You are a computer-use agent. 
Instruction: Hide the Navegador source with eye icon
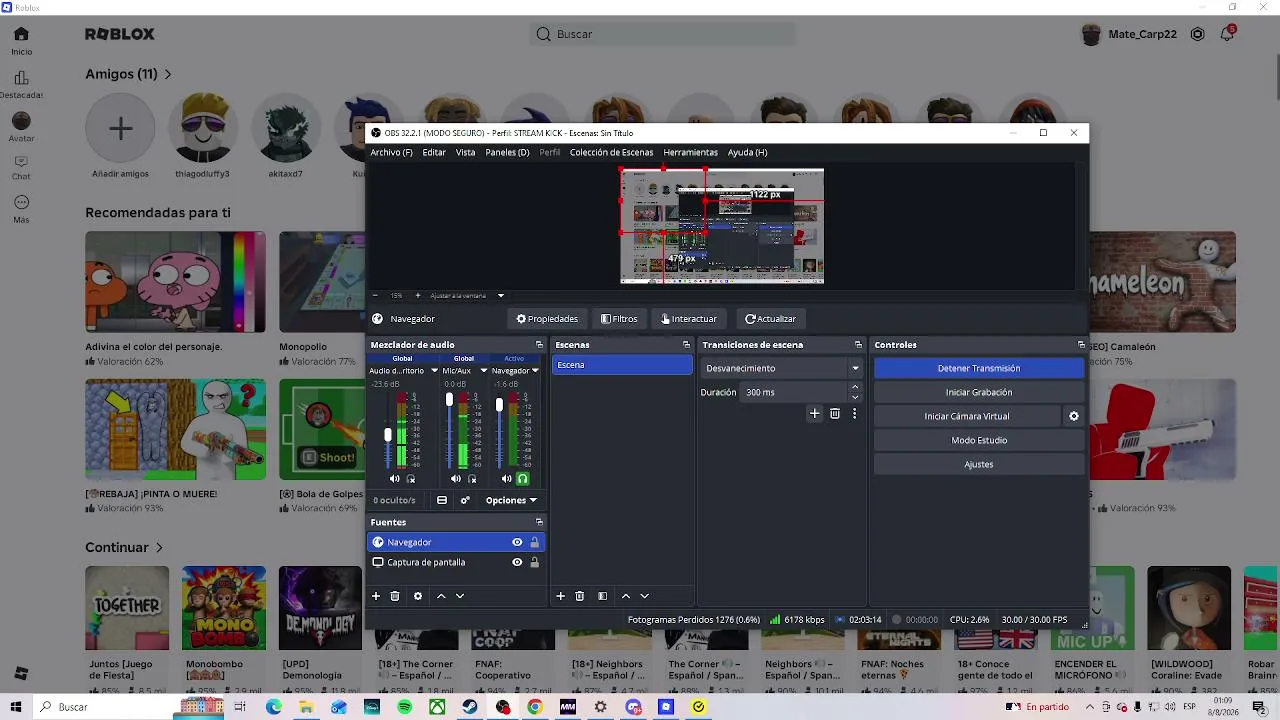pos(517,542)
